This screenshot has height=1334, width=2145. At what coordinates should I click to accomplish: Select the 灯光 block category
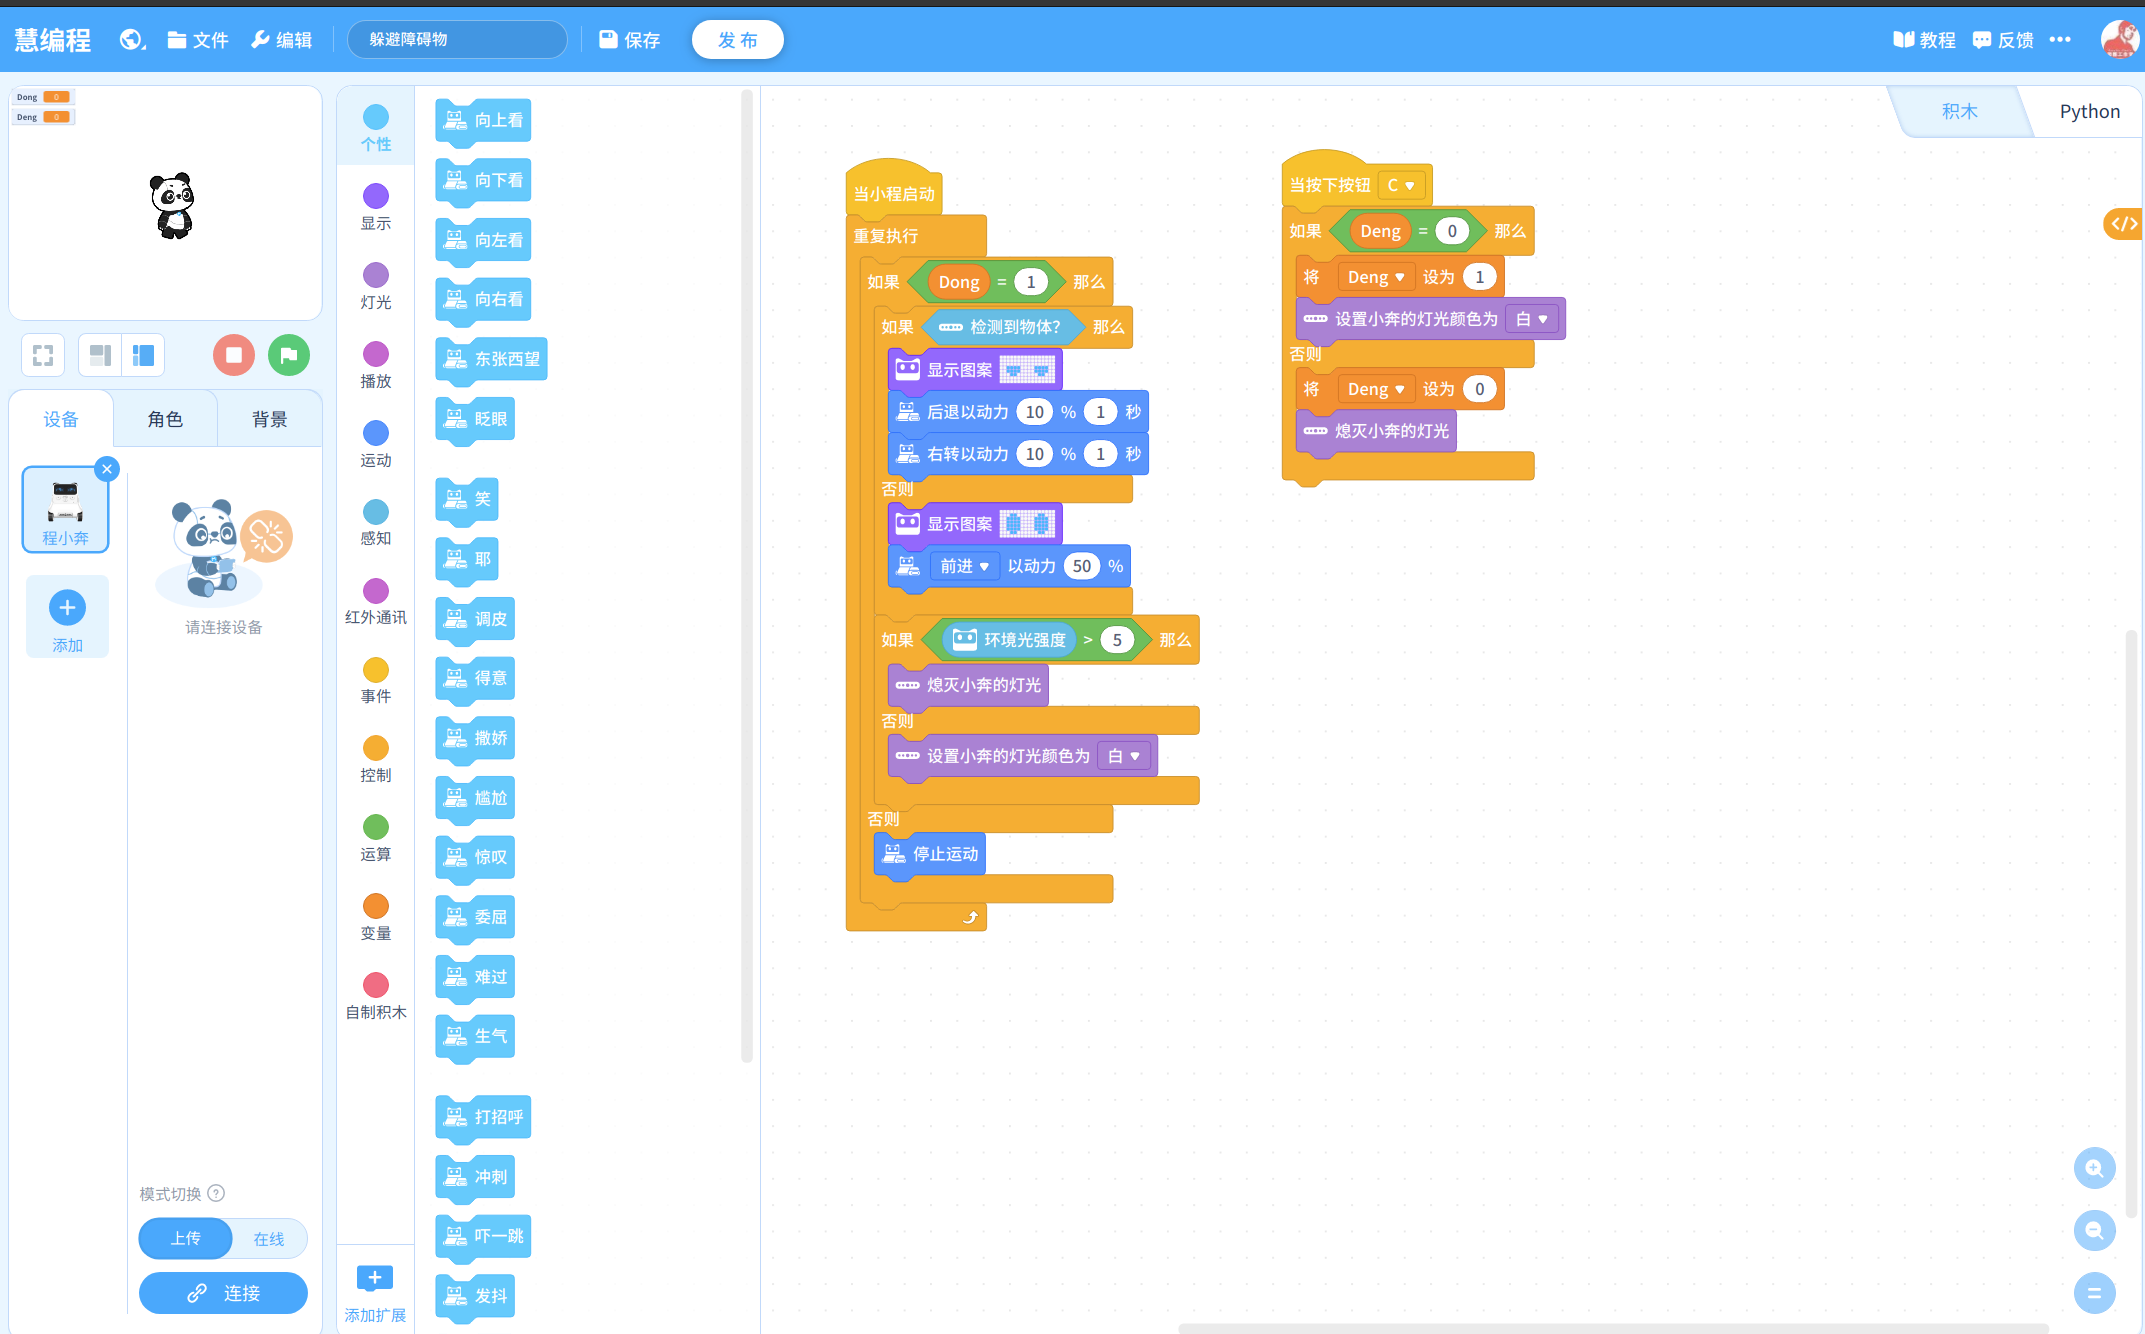(376, 286)
